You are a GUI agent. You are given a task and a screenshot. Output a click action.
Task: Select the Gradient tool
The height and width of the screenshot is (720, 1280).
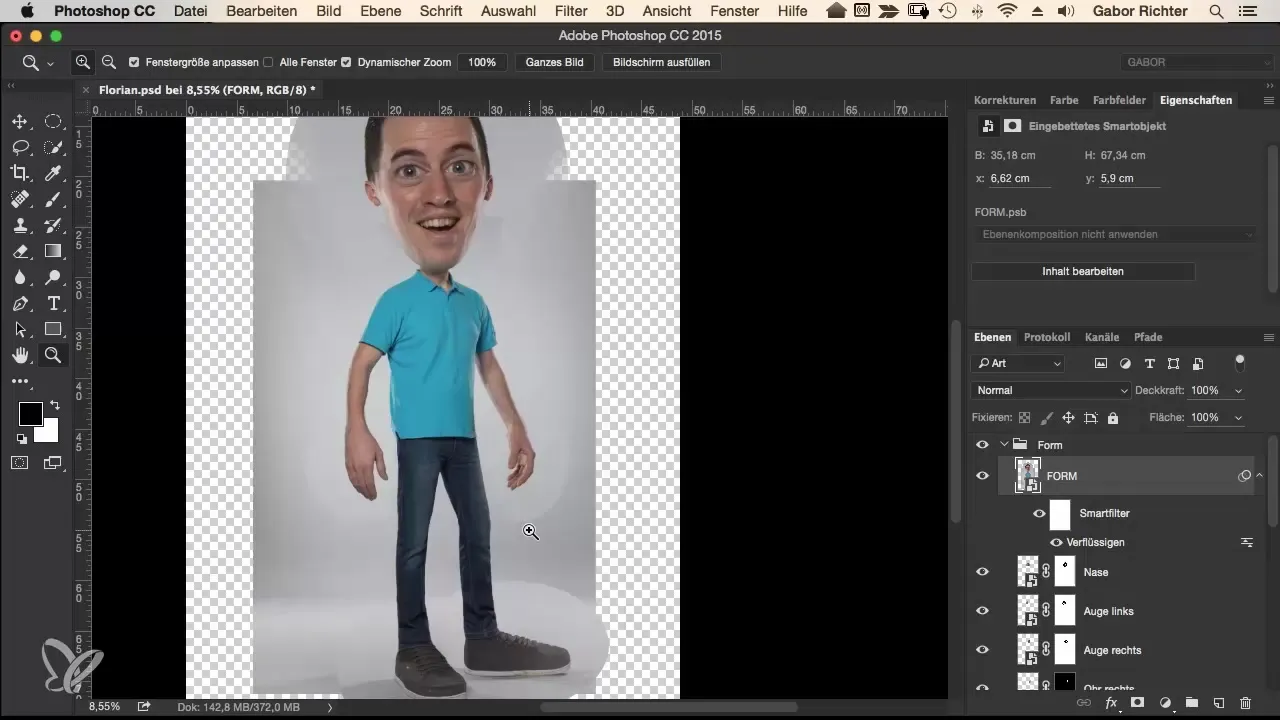(x=53, y=251)
